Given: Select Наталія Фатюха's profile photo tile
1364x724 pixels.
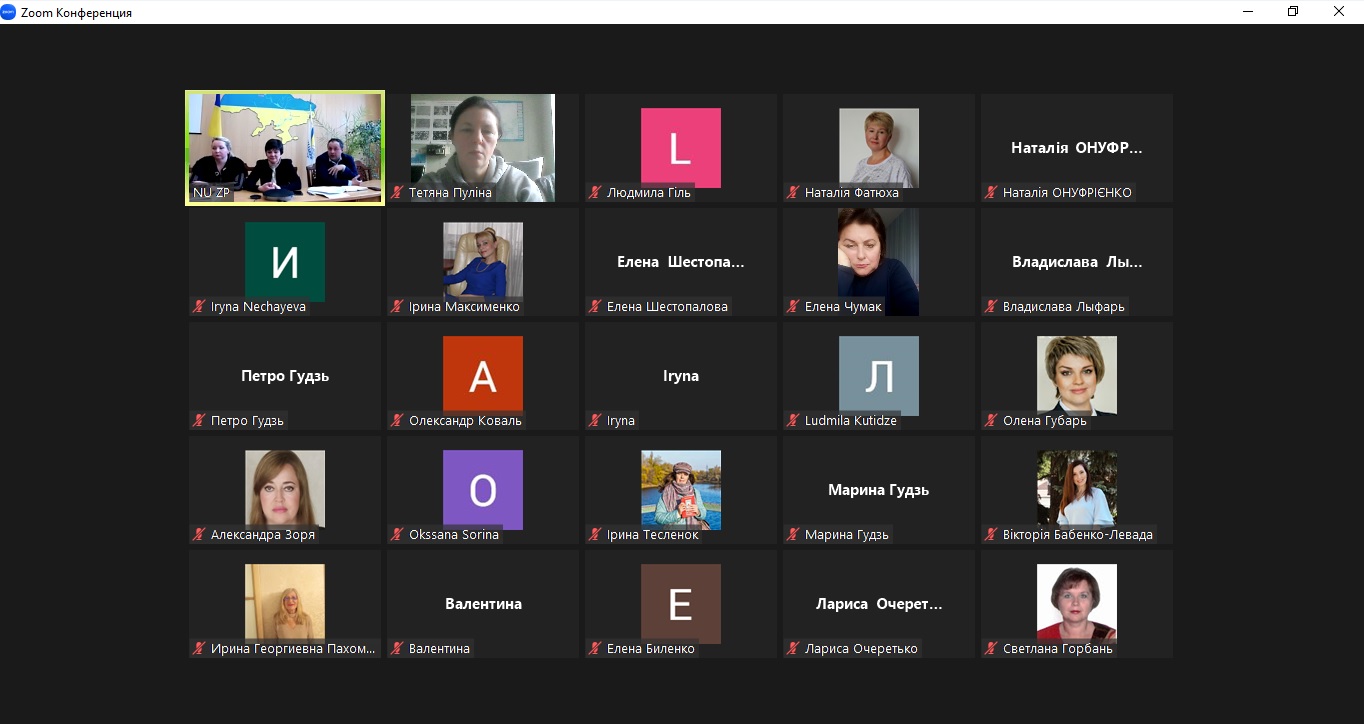Looking at the screenshot, I should (878, 147).
